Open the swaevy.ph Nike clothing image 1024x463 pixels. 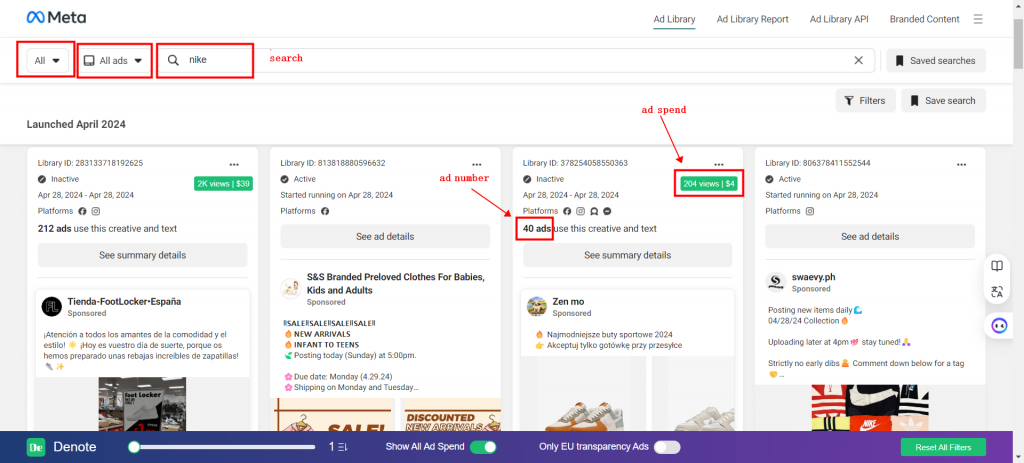click(870, 407)
